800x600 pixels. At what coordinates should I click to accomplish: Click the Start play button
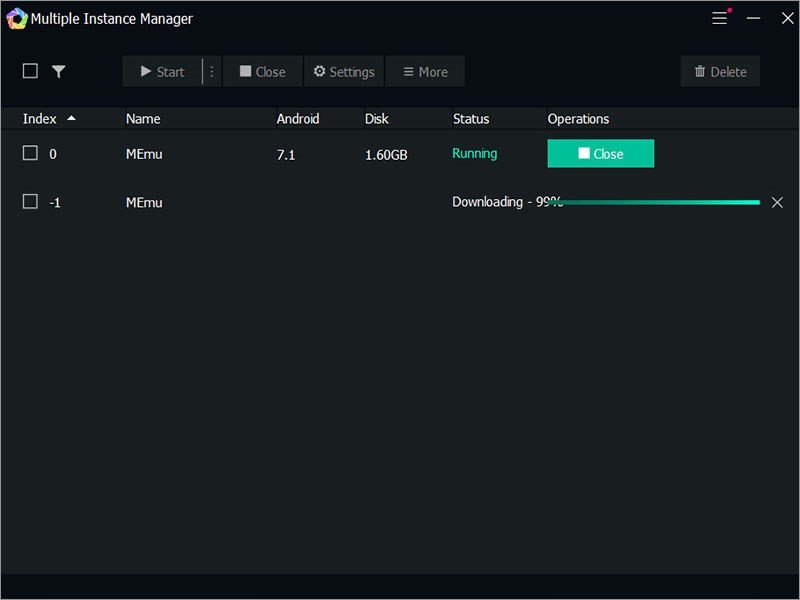[x=162, y=71]
